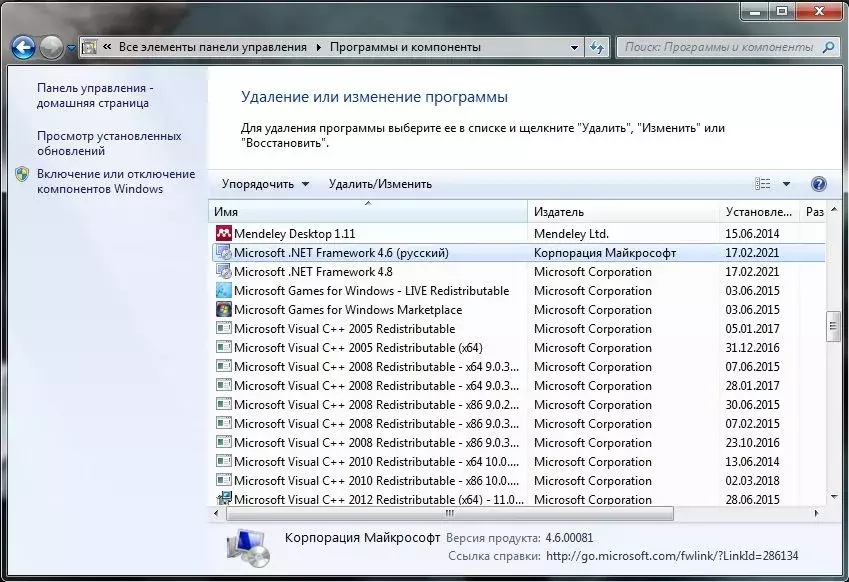Click install date '02.03.2018'
This screenshot has width=849, height=582.
752,480
